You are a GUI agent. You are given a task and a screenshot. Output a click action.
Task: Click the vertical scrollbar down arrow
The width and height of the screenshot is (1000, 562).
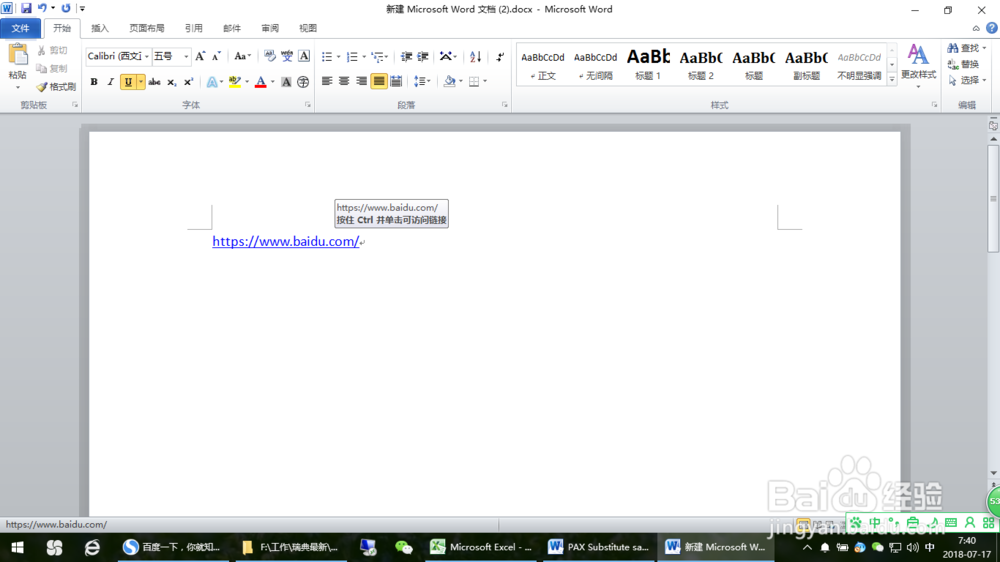click(x=993, y=473)
